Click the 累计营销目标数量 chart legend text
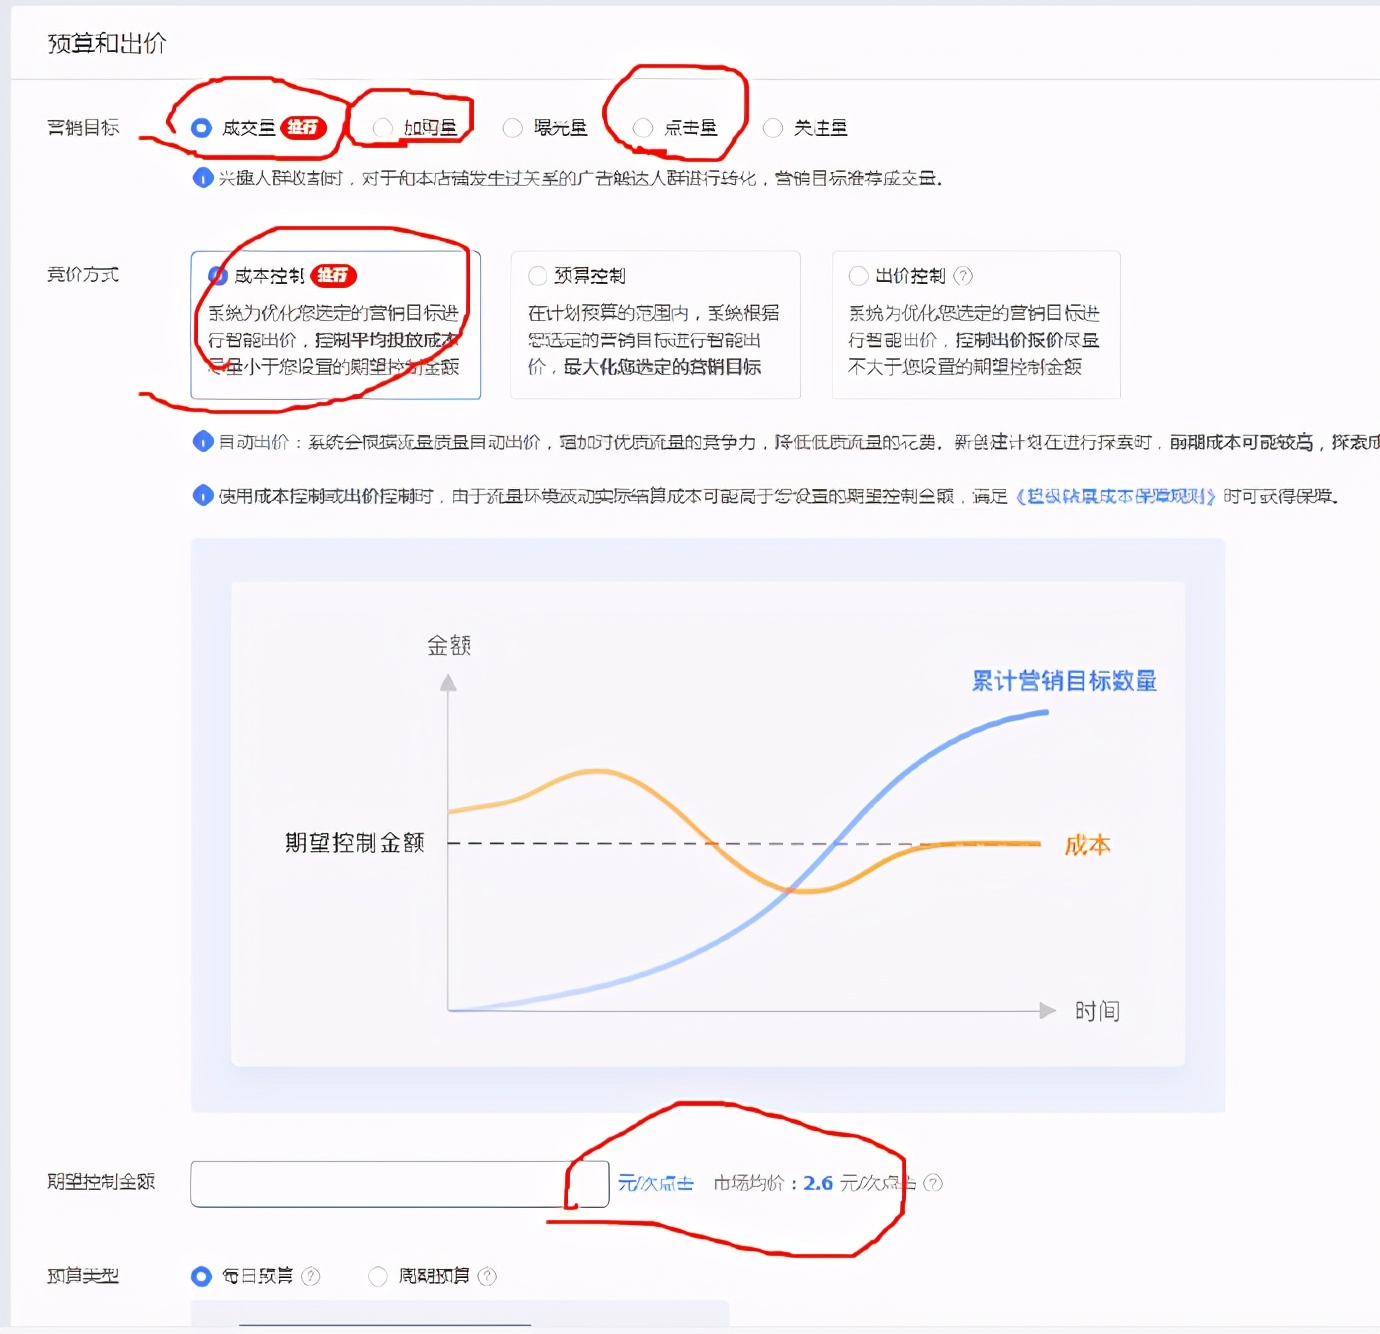This screenshot has height=1334, width=1380. (x=1064, y=681)
